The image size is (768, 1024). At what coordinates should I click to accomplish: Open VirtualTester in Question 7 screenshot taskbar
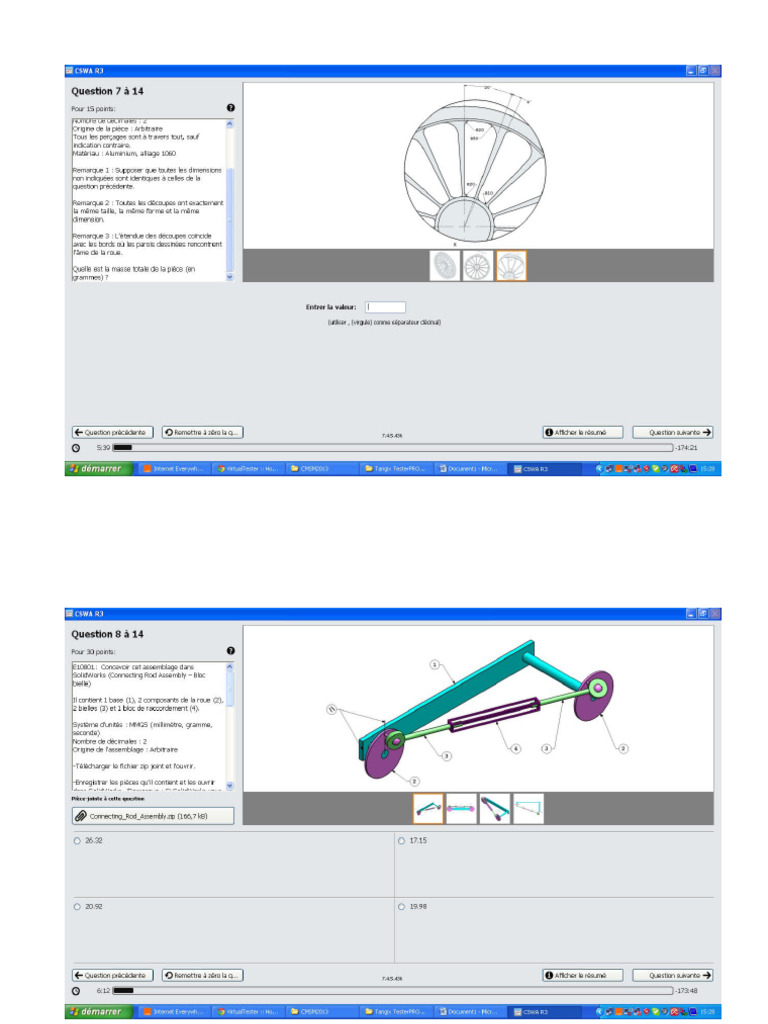point(248,469)
